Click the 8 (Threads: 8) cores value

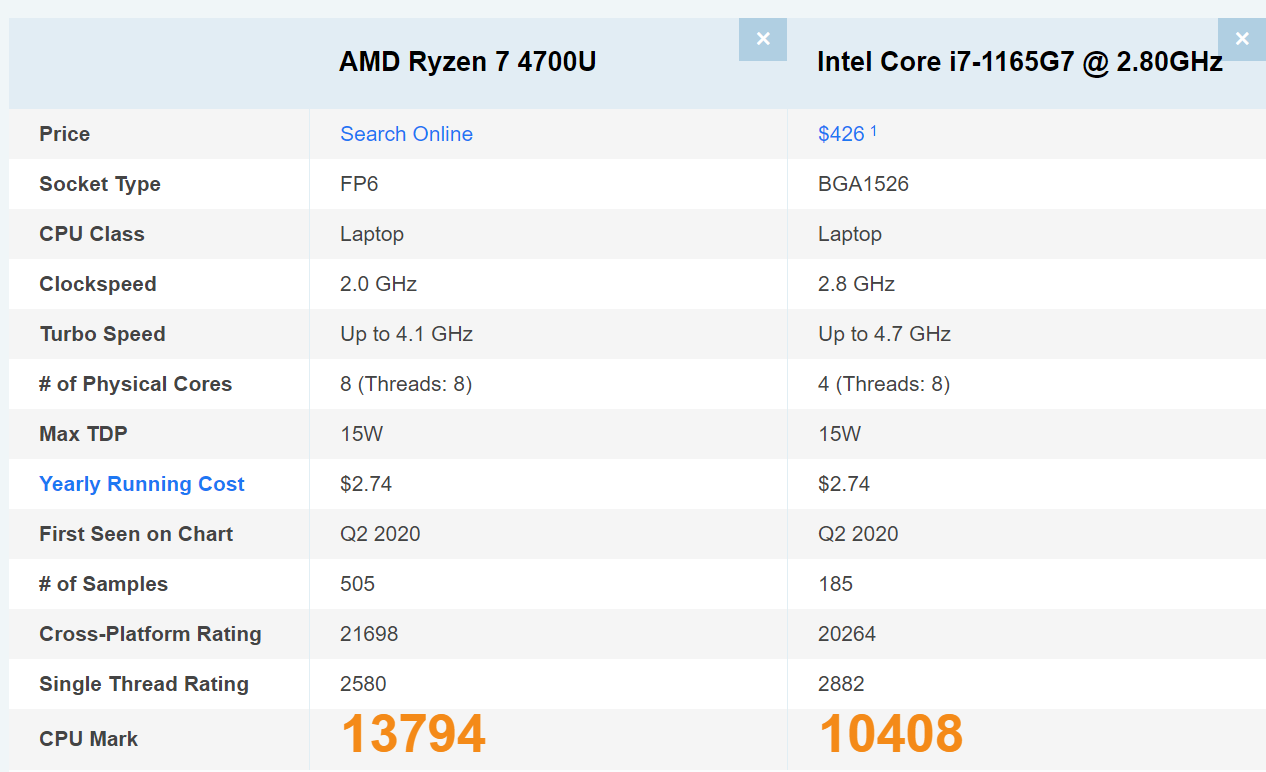tap(406, 384)
